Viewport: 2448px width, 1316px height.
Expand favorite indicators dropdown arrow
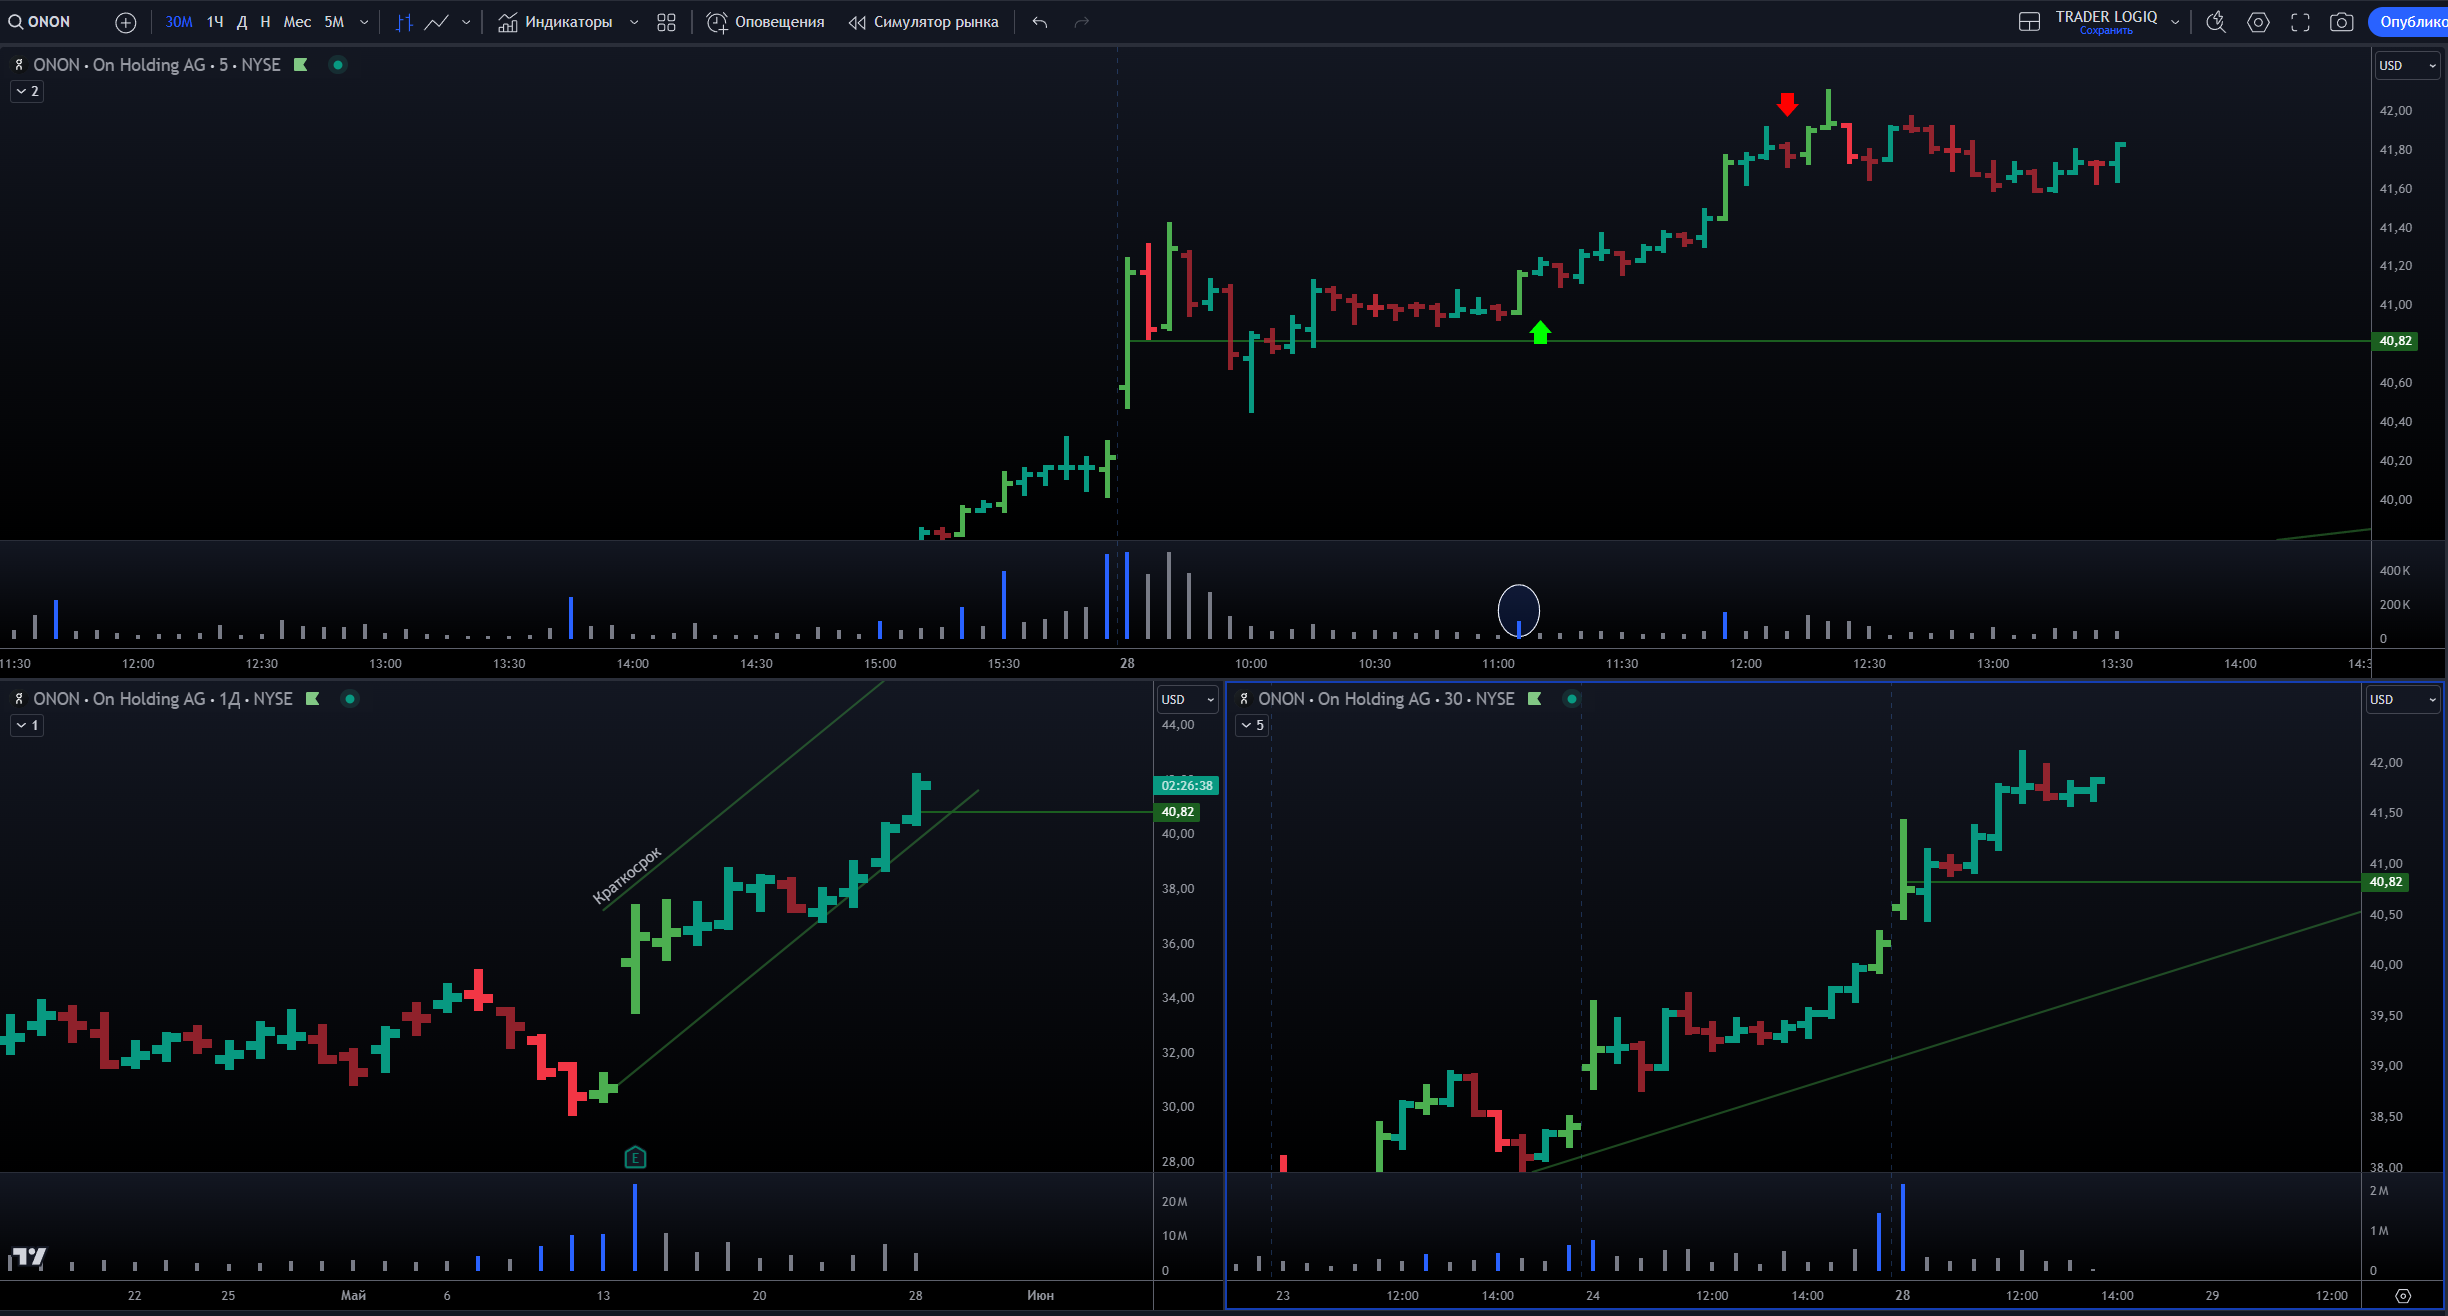pos(634,22)
